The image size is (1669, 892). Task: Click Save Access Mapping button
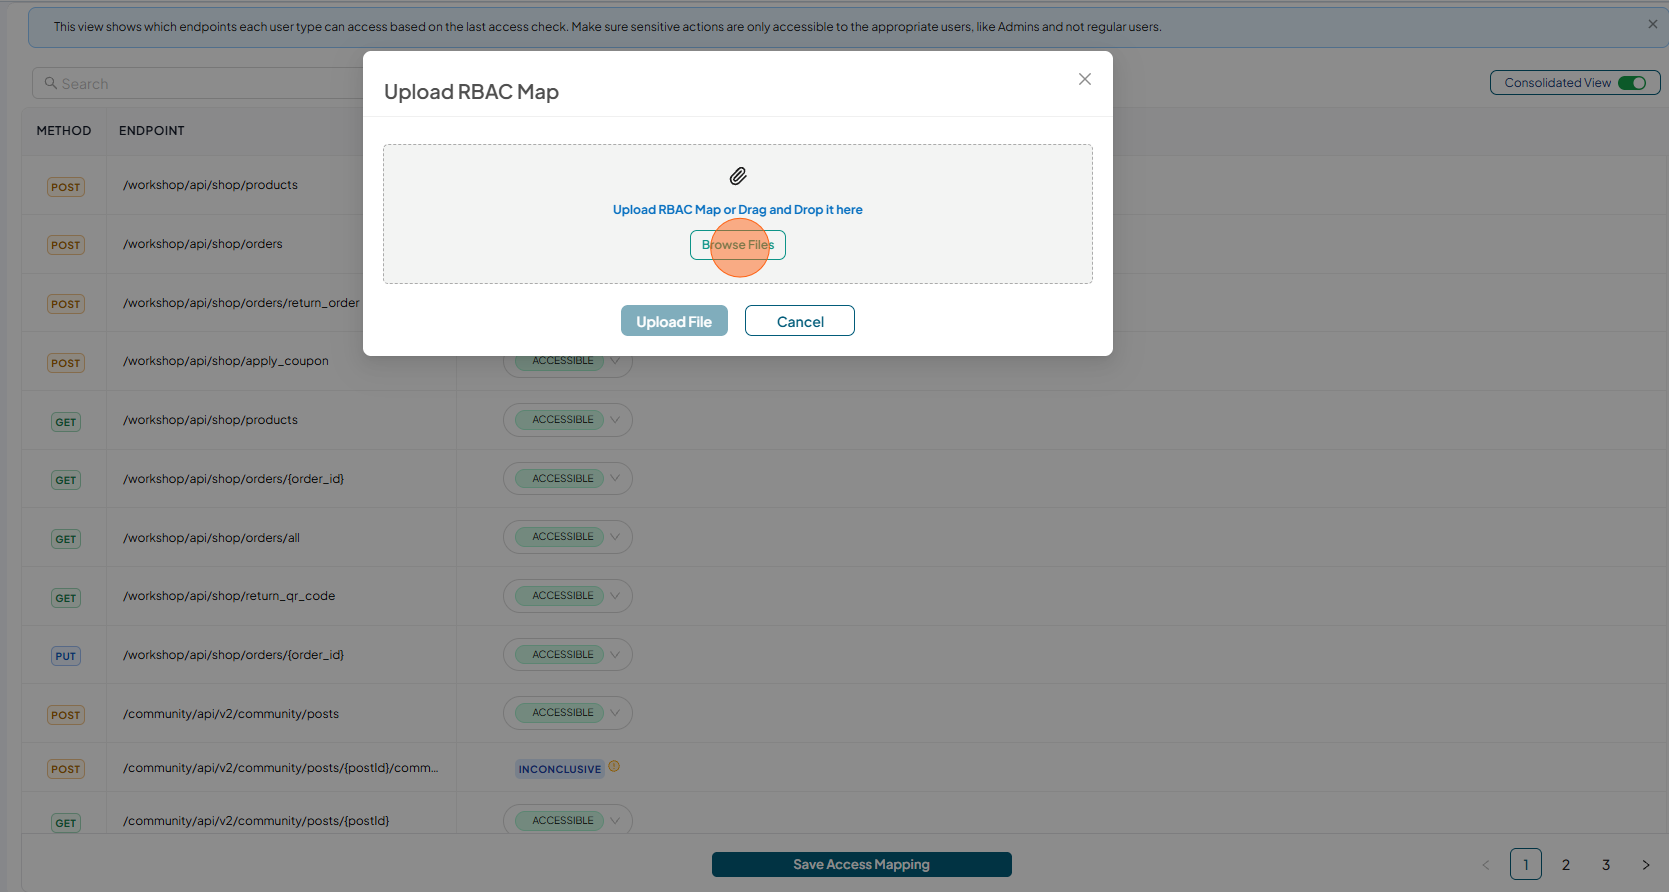pyautogui.click(x=862, y=864)
